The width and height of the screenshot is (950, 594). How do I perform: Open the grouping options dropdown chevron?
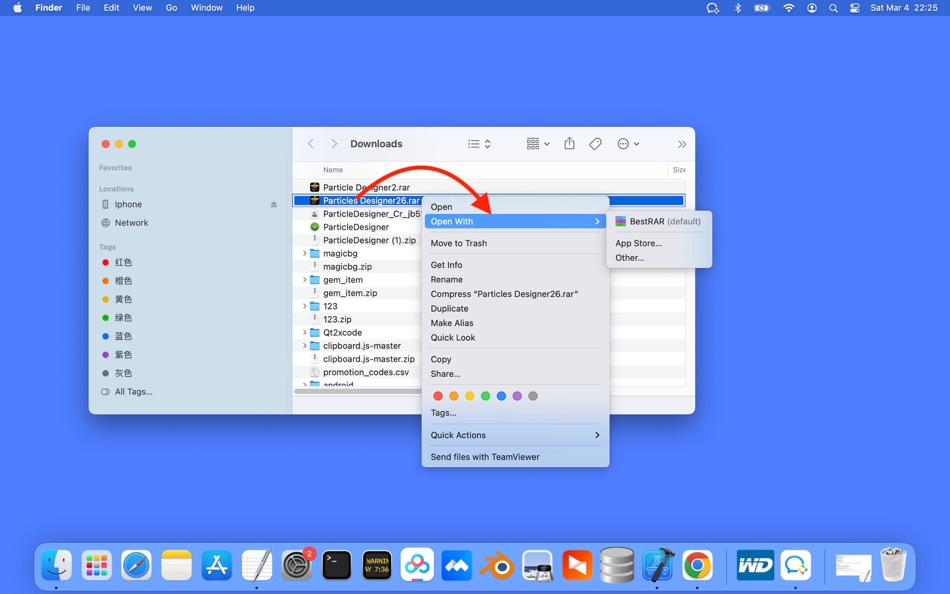[x=545, y=143]
